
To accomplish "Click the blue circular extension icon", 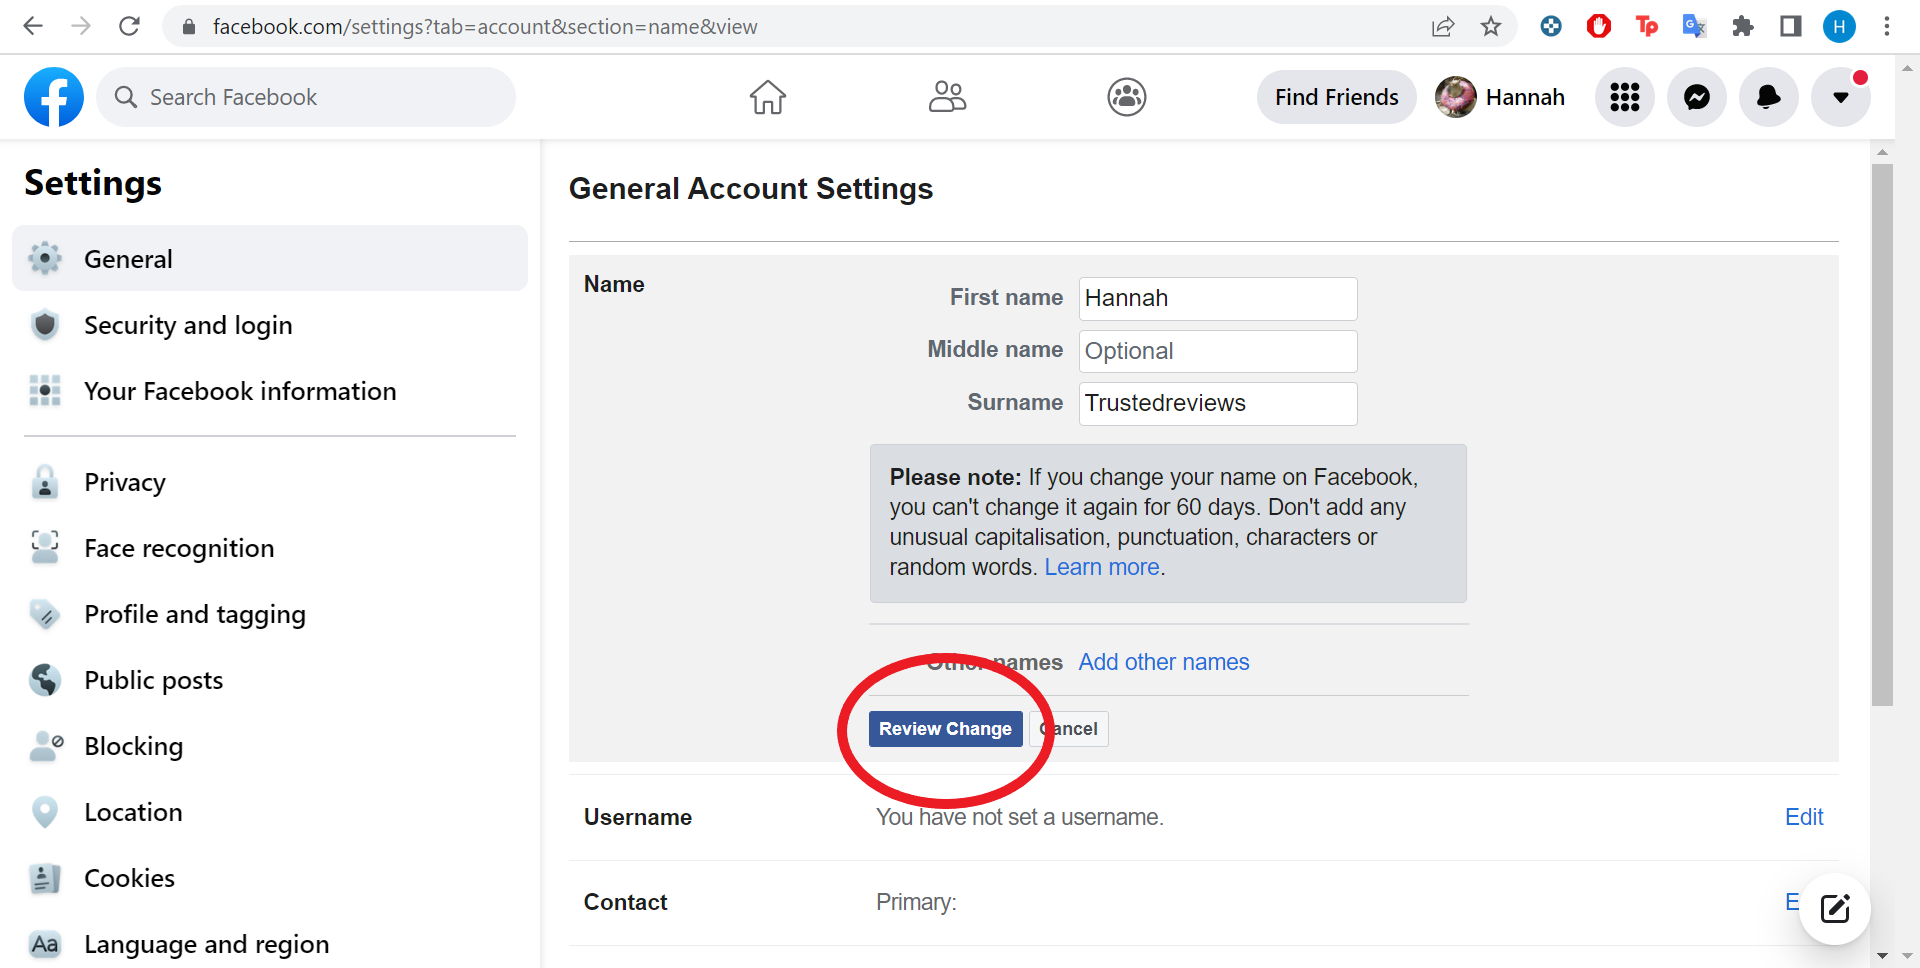I will (1551, 27).
